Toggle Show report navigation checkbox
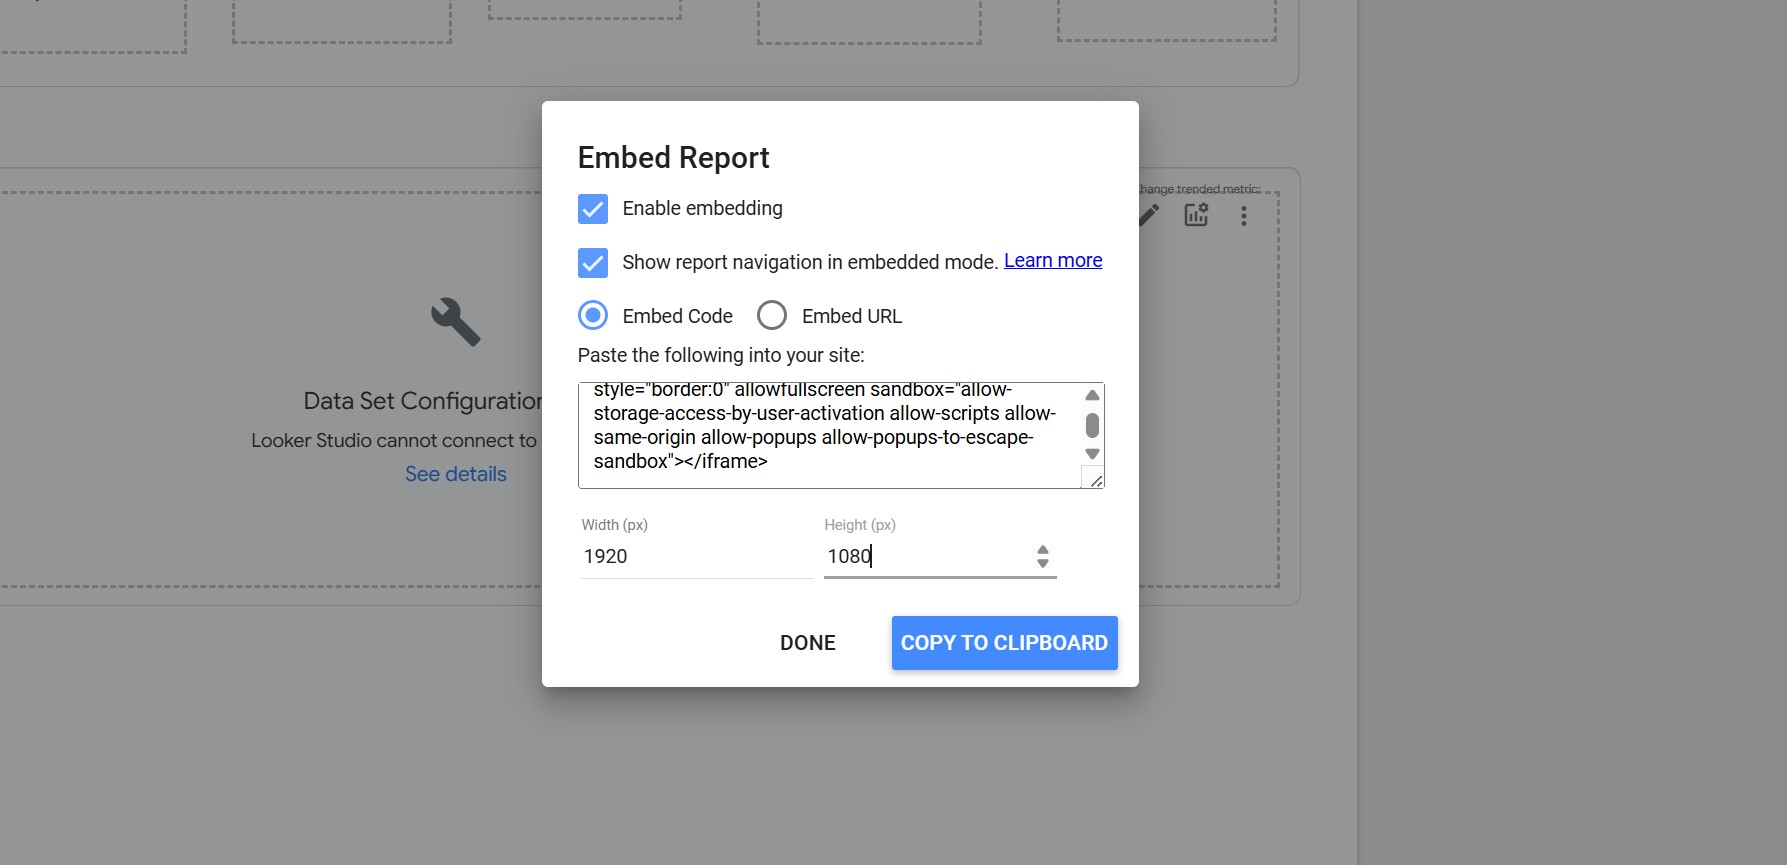 (x=593, y=263)
